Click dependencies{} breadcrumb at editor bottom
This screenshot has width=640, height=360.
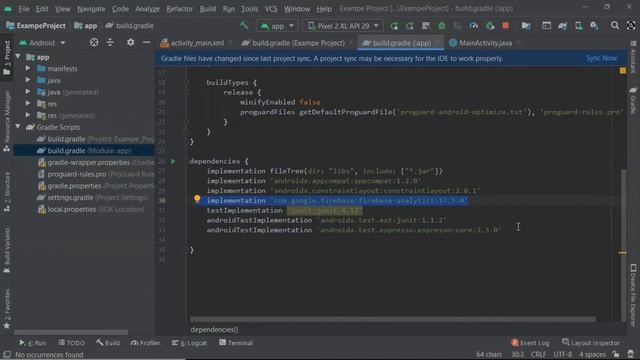214,329
